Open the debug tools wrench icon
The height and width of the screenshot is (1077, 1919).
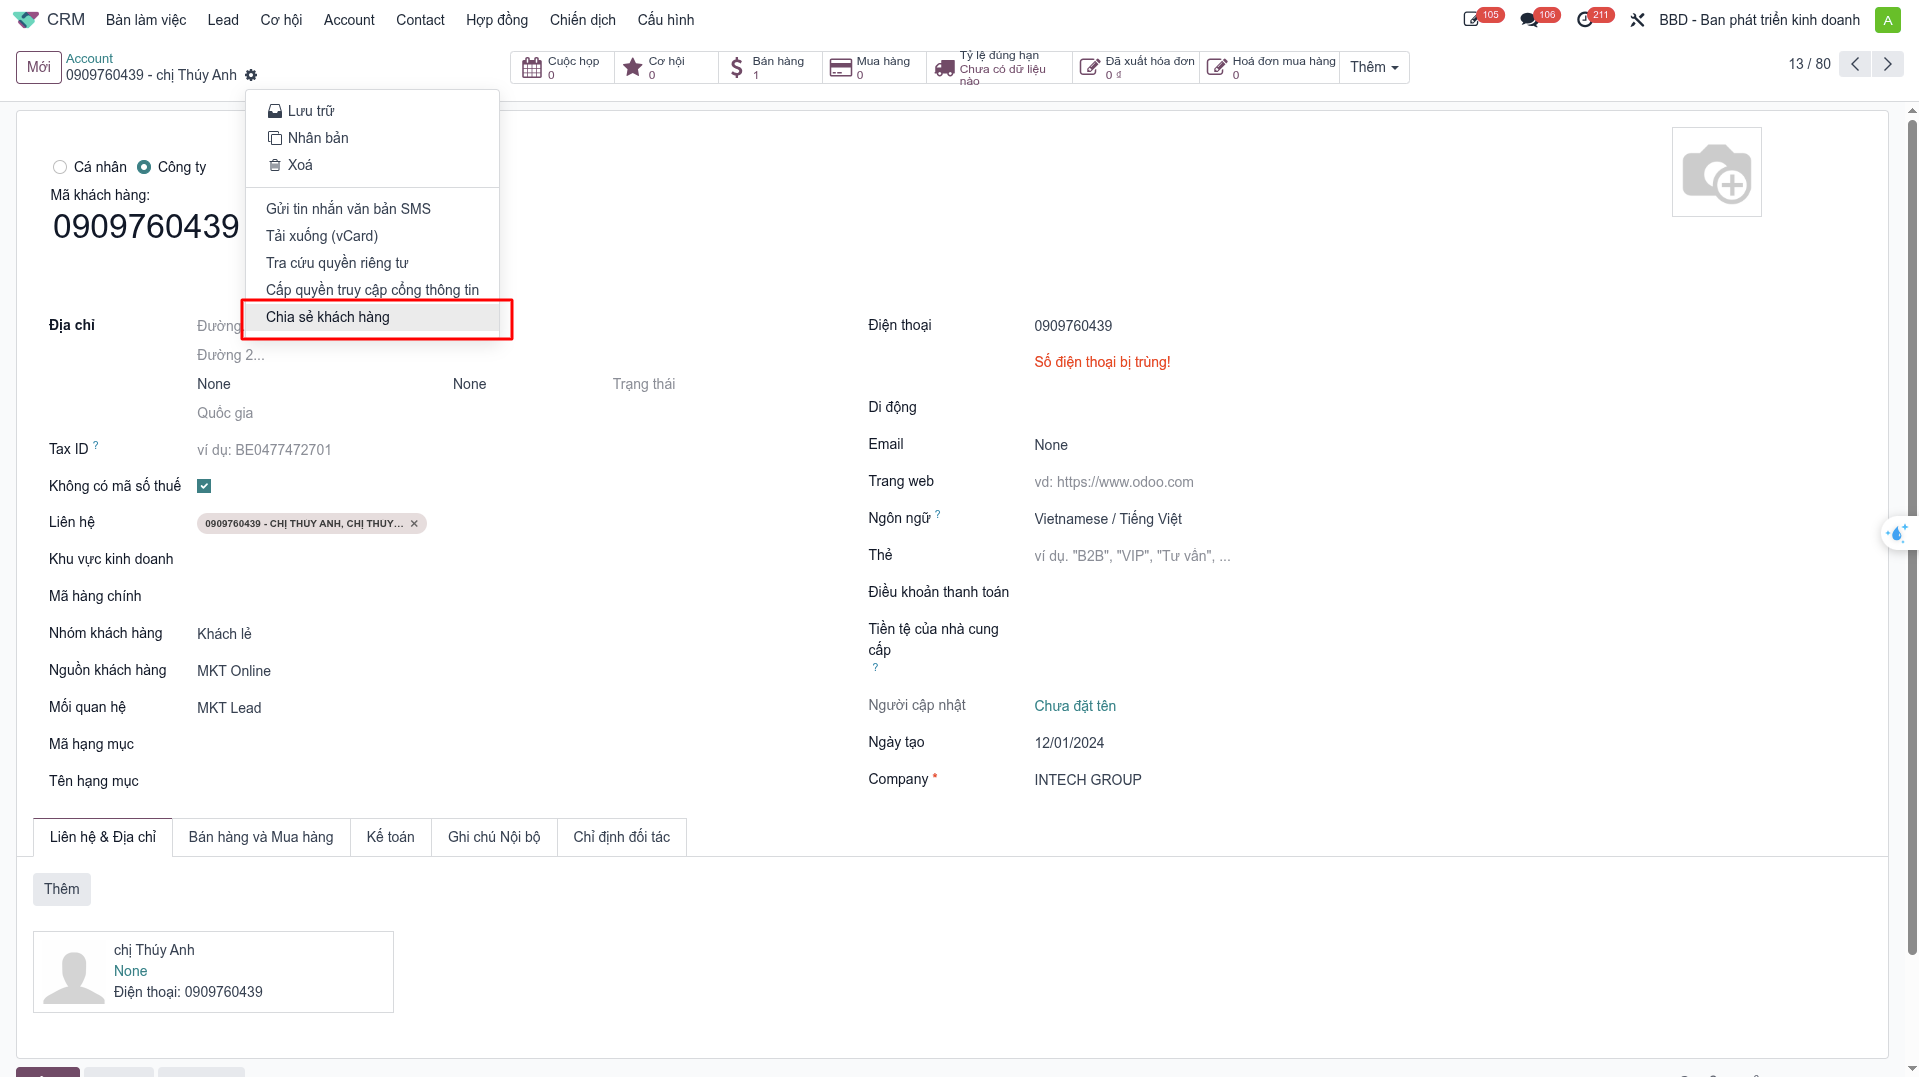(x=1637, y=20)
